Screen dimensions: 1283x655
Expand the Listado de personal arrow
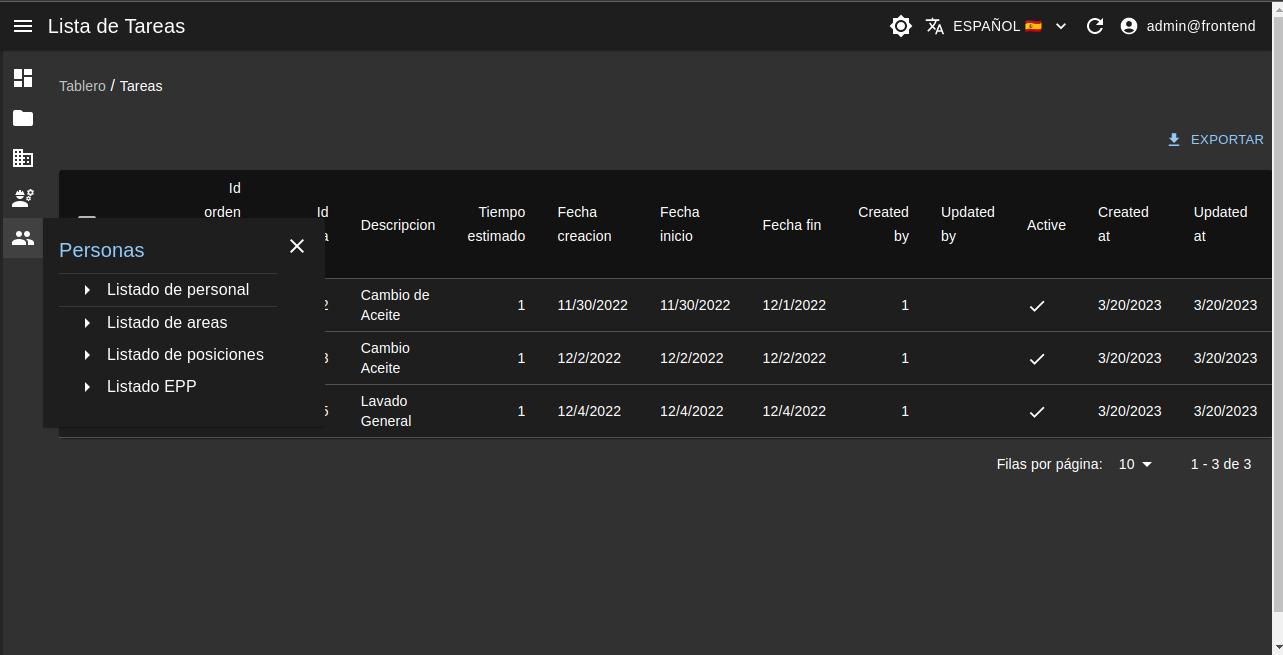click(x=88, y=290)
